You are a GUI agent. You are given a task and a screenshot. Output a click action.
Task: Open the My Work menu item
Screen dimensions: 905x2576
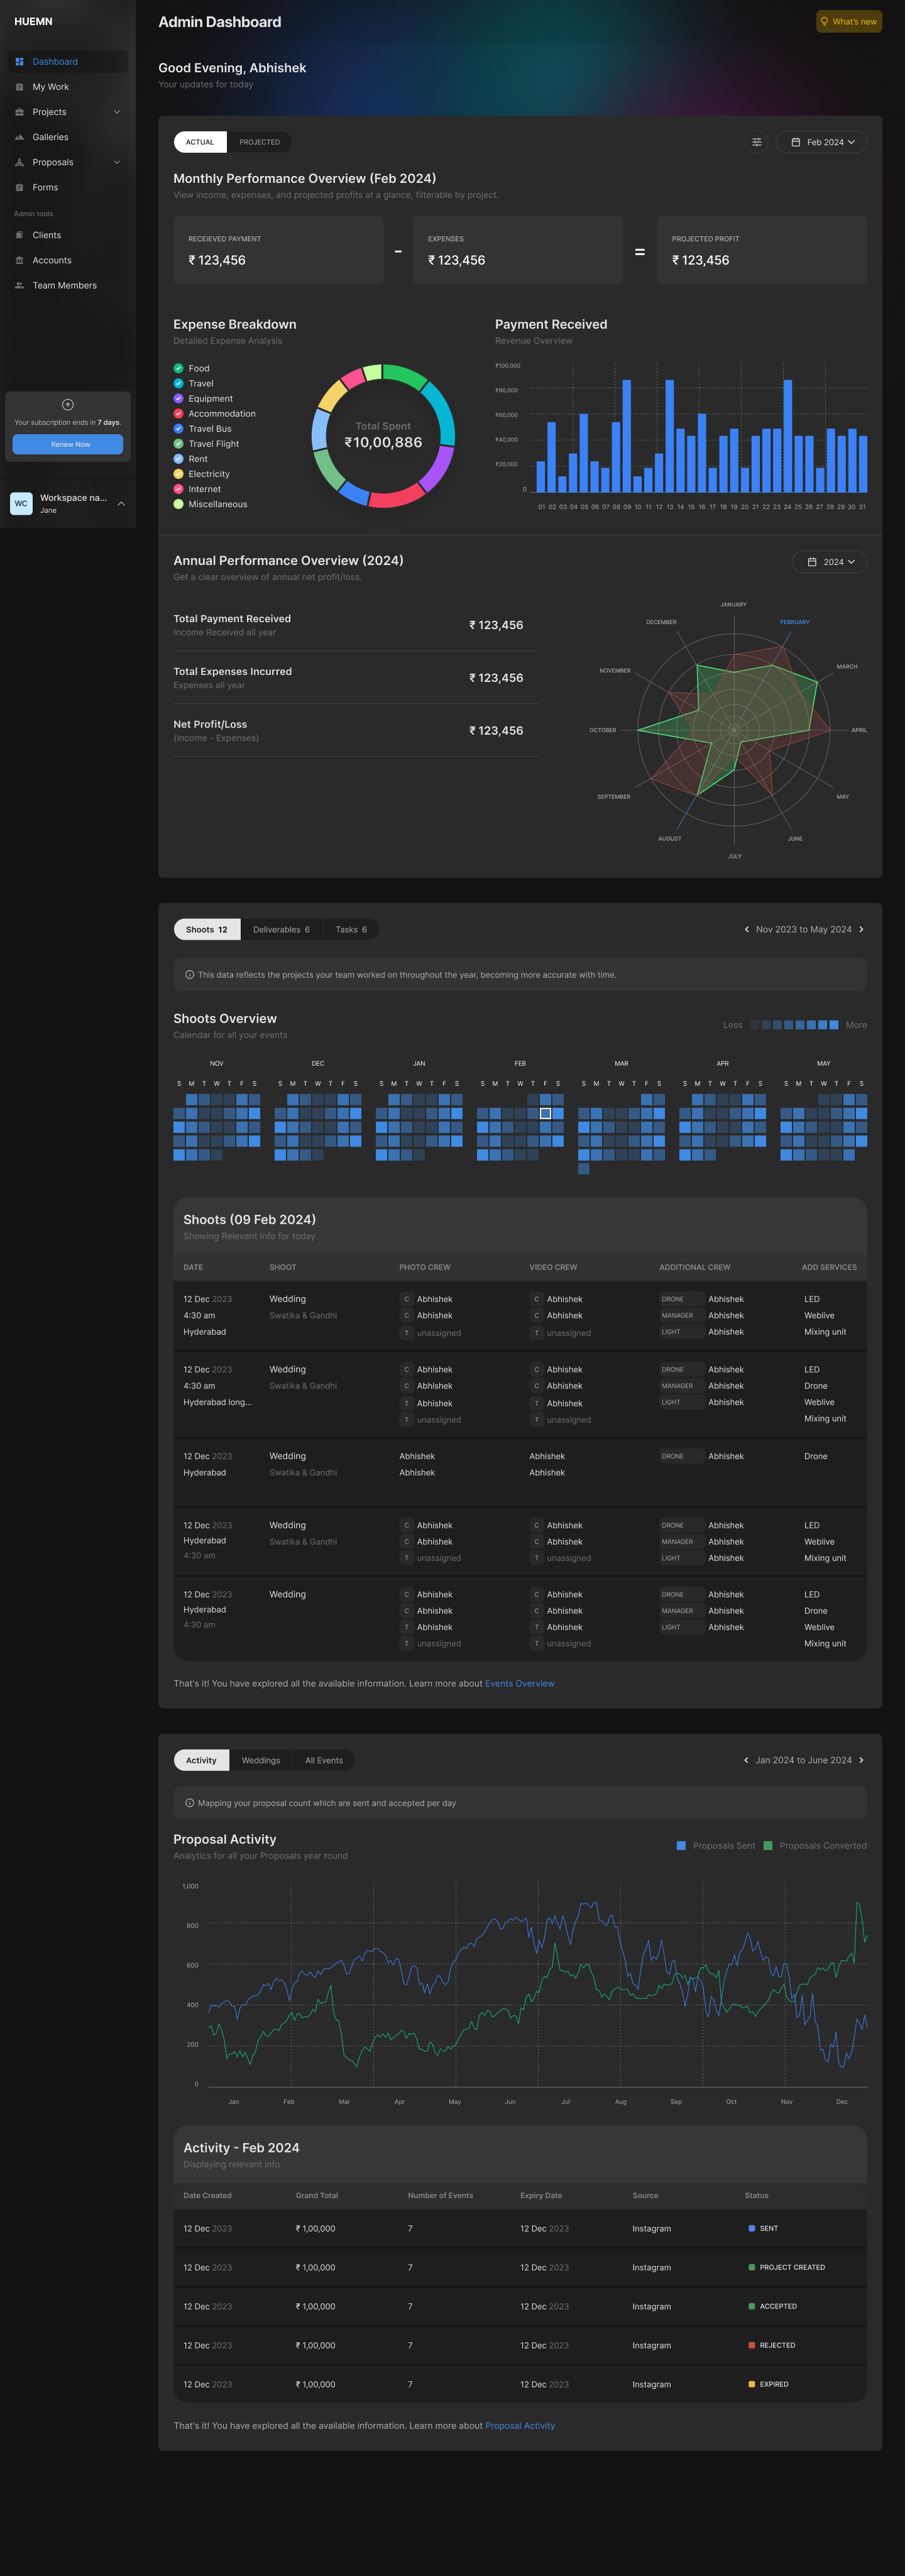click(x=68, y=87)
